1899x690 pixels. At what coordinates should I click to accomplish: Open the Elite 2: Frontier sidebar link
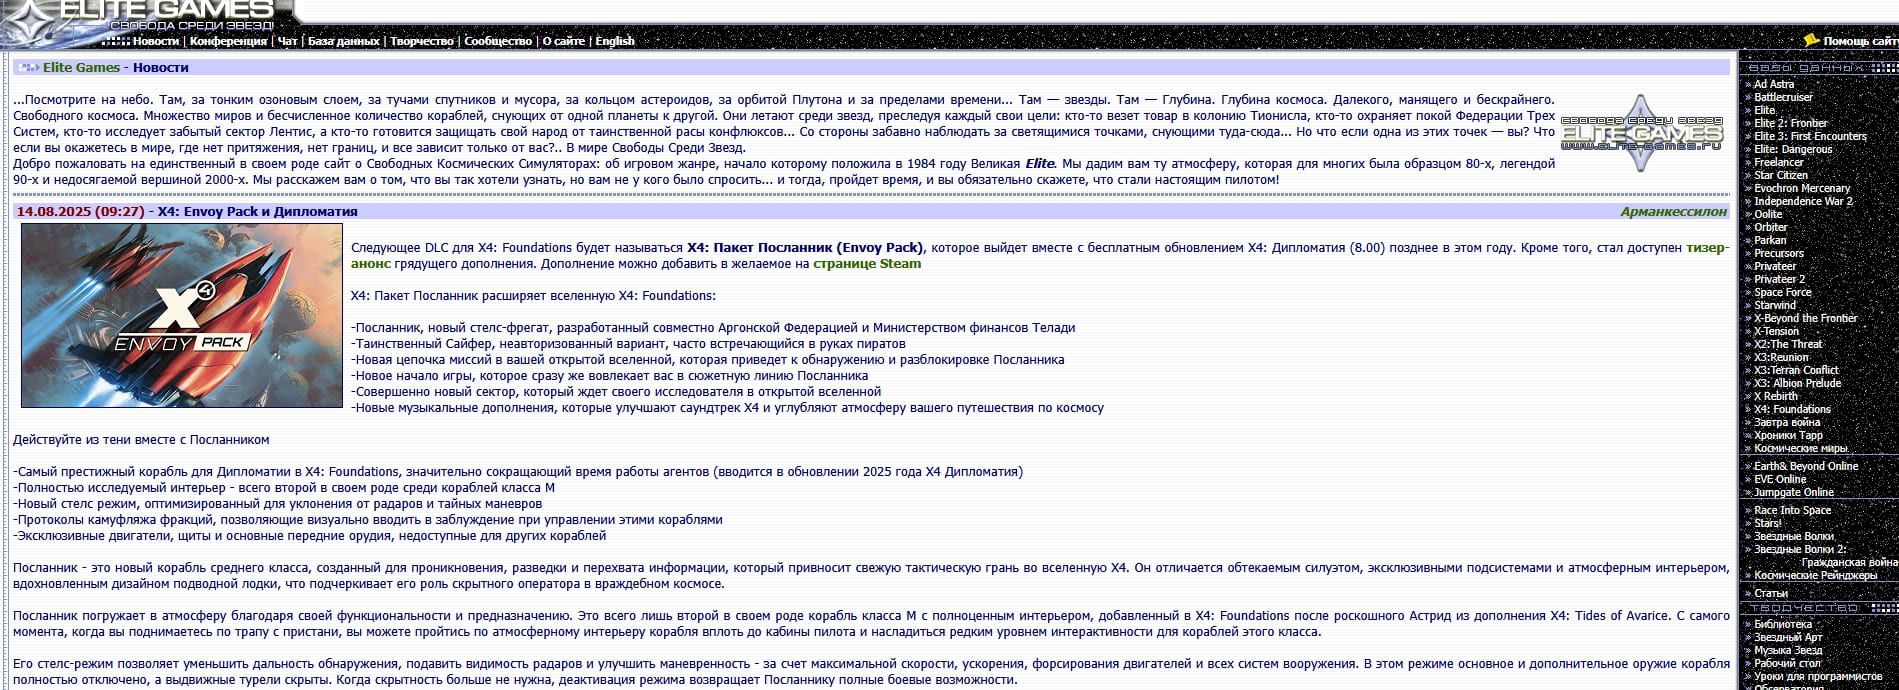pyautogui.click(x=1791, y=123)
